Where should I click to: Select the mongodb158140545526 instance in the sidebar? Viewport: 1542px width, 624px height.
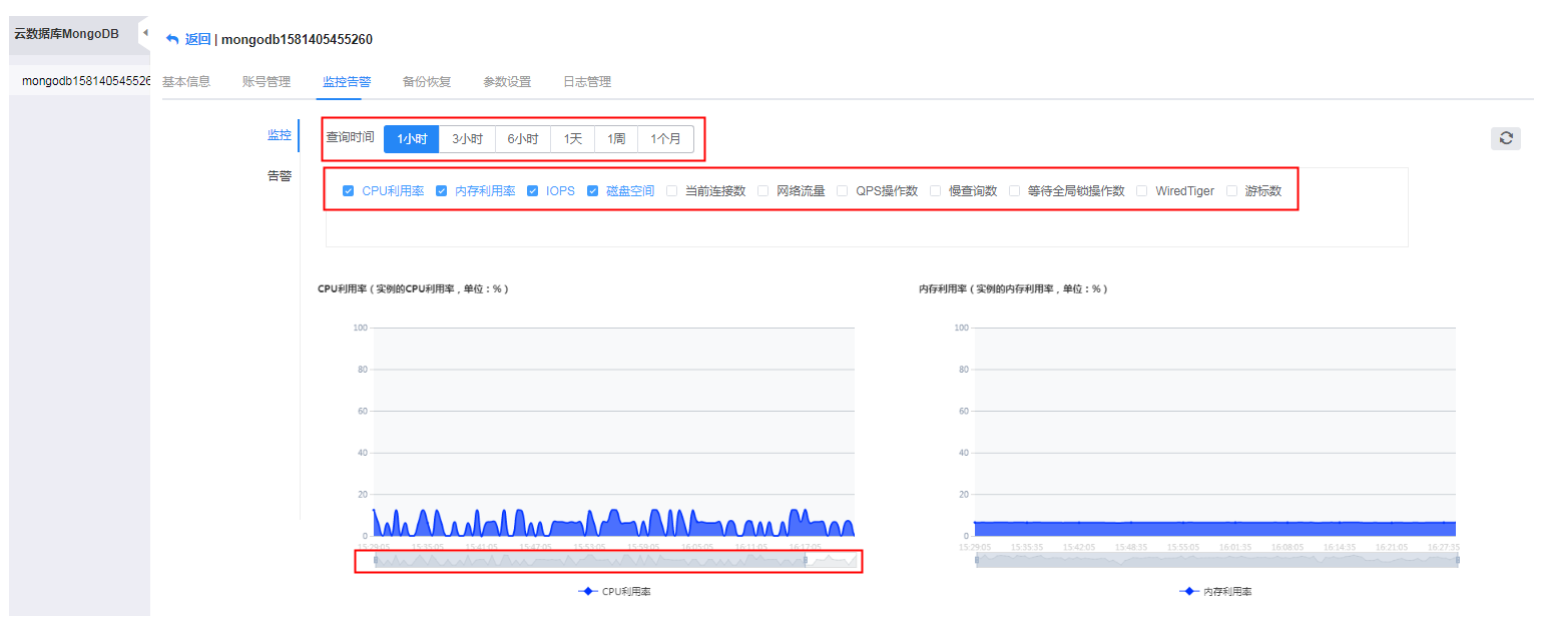[x=85, y=81]
